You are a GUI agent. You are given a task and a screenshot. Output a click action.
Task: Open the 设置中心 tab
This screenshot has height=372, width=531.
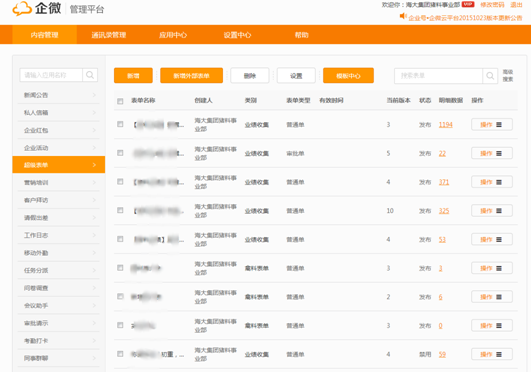[237, 35]
